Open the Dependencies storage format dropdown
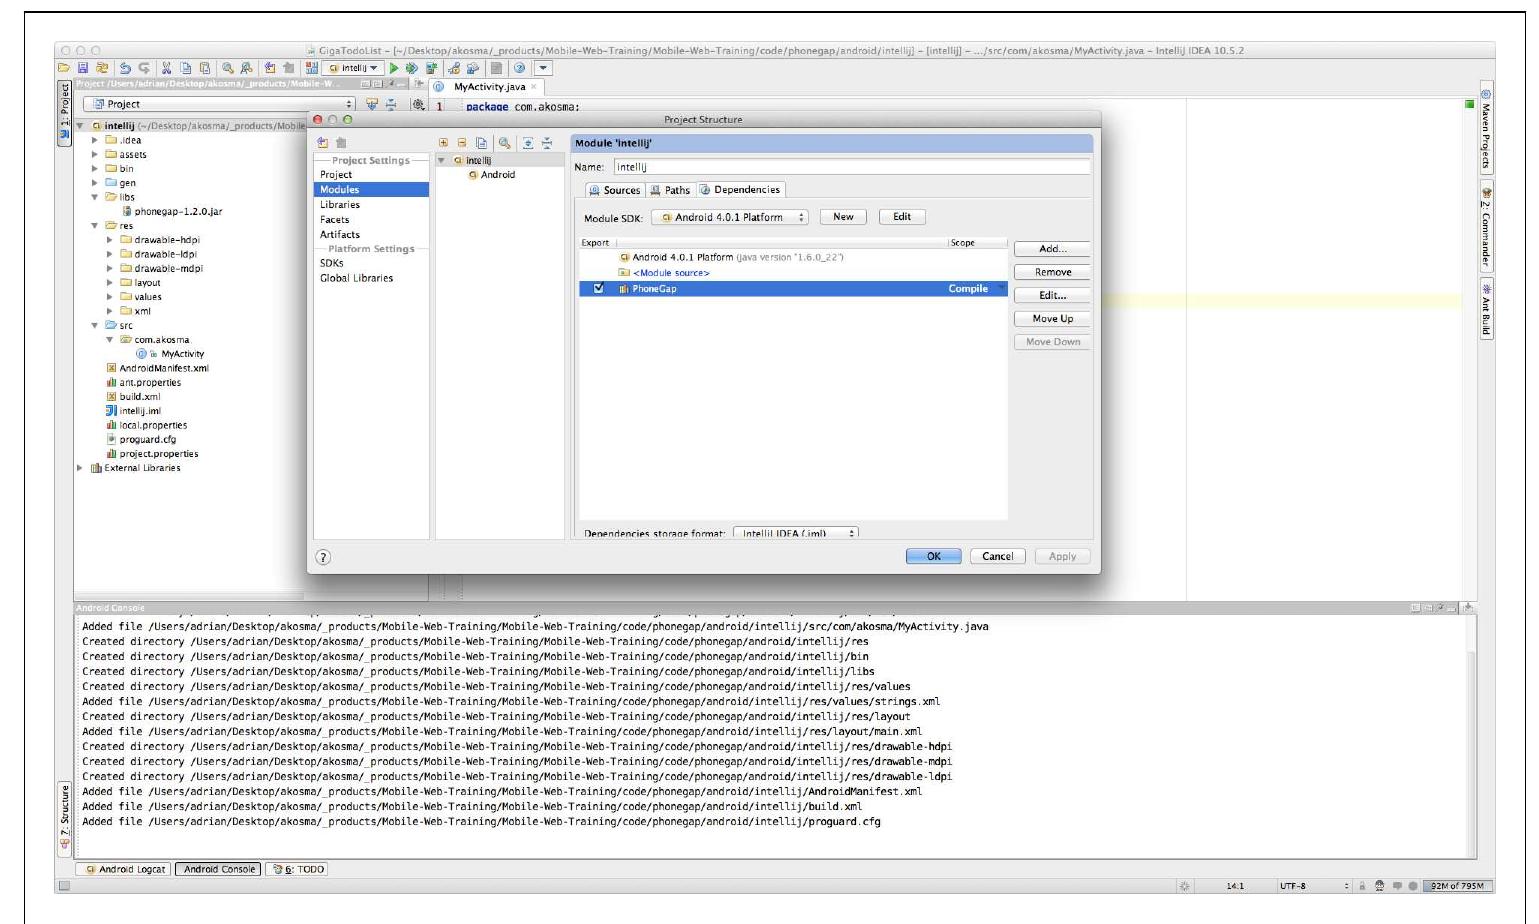Viewport: 1539px width, 924px height. pos(795,533)
